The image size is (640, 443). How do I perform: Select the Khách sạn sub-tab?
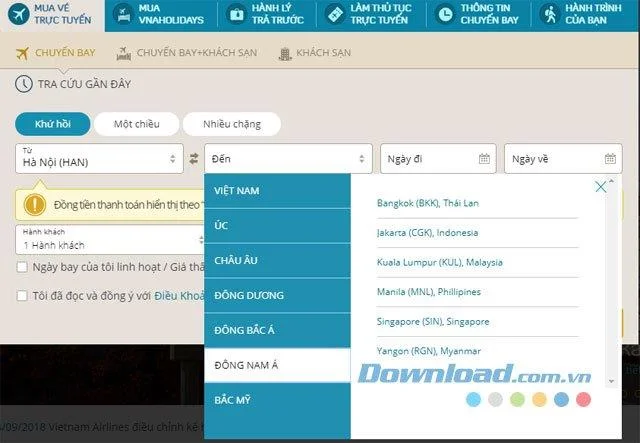[315, 53]
